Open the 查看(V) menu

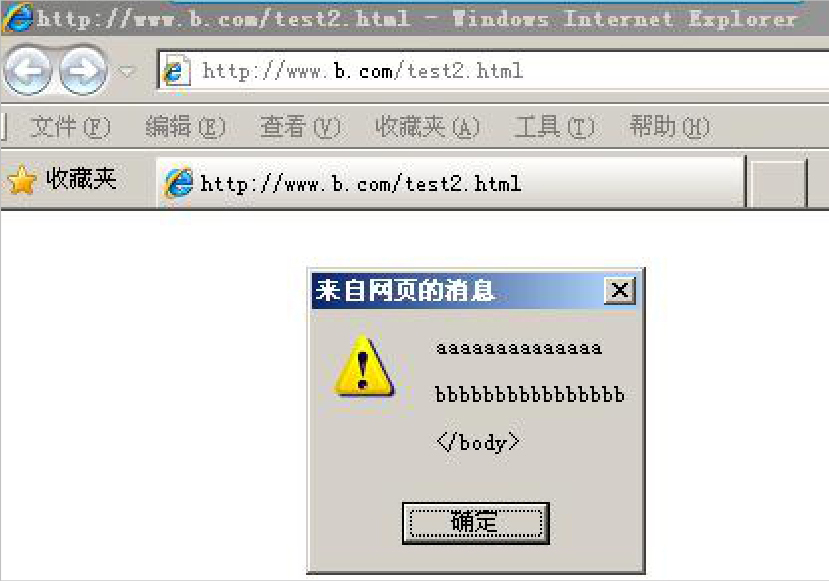point(300,127)
